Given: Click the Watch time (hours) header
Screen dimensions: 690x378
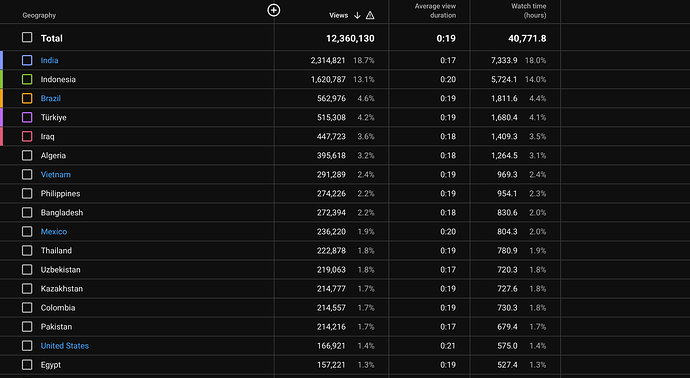Looking at the screenshot, I should pyautogui.click(x=529, y=11).
